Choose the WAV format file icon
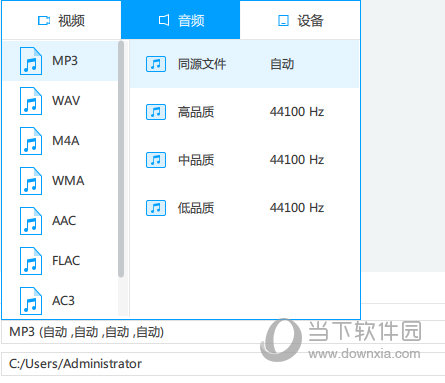The width and height of the screenshot is (445, 383). [31, 101]
